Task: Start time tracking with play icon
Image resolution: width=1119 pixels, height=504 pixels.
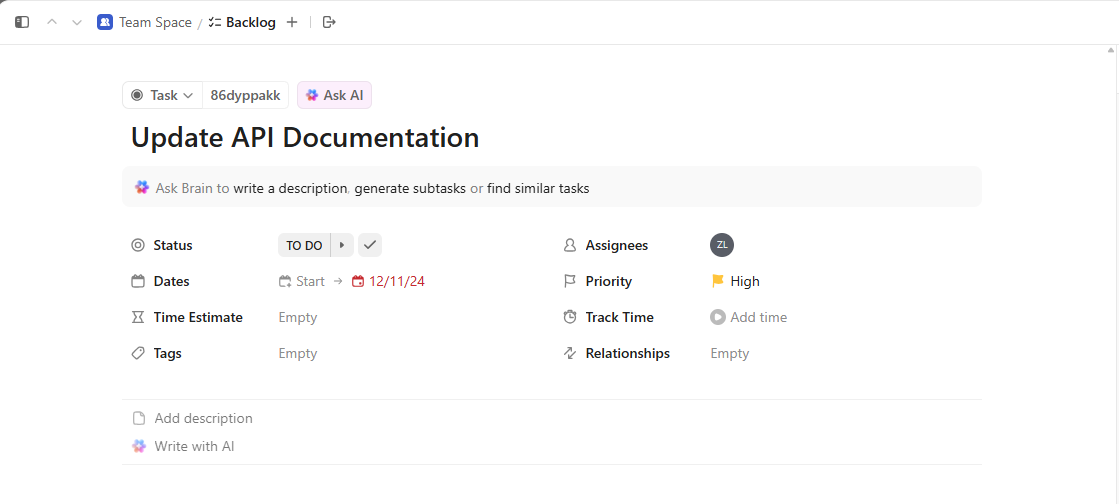Action: (x=718, y=317)
